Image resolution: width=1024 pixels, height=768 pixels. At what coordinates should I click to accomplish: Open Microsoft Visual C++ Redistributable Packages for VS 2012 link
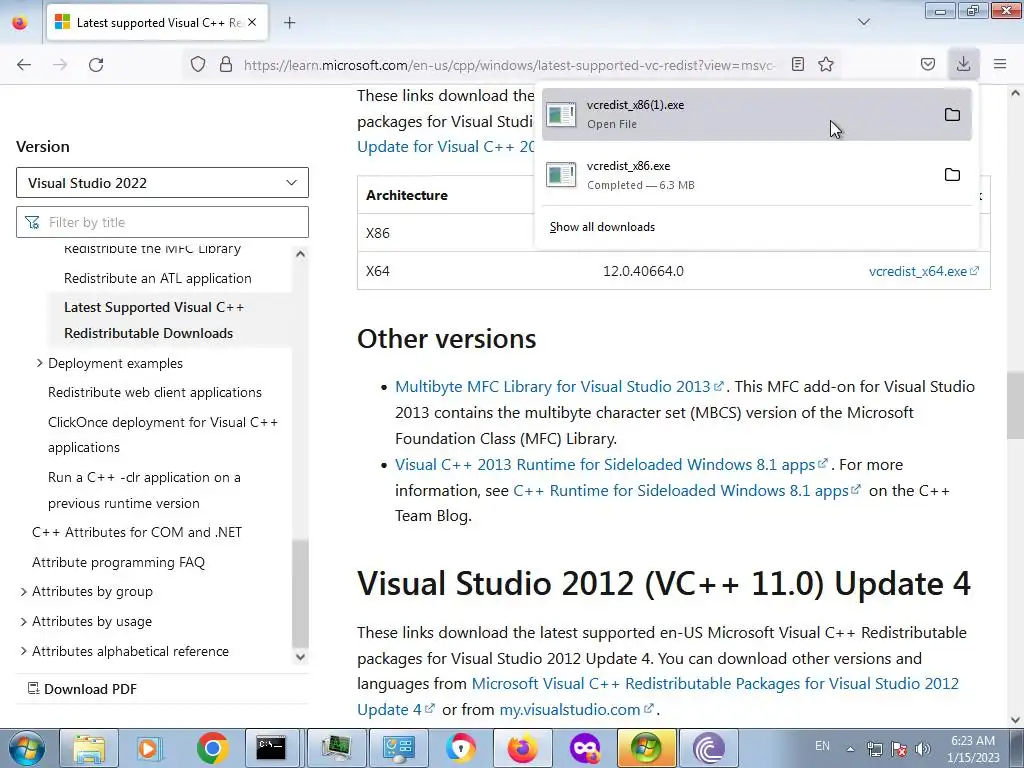[x=658, y=696]
